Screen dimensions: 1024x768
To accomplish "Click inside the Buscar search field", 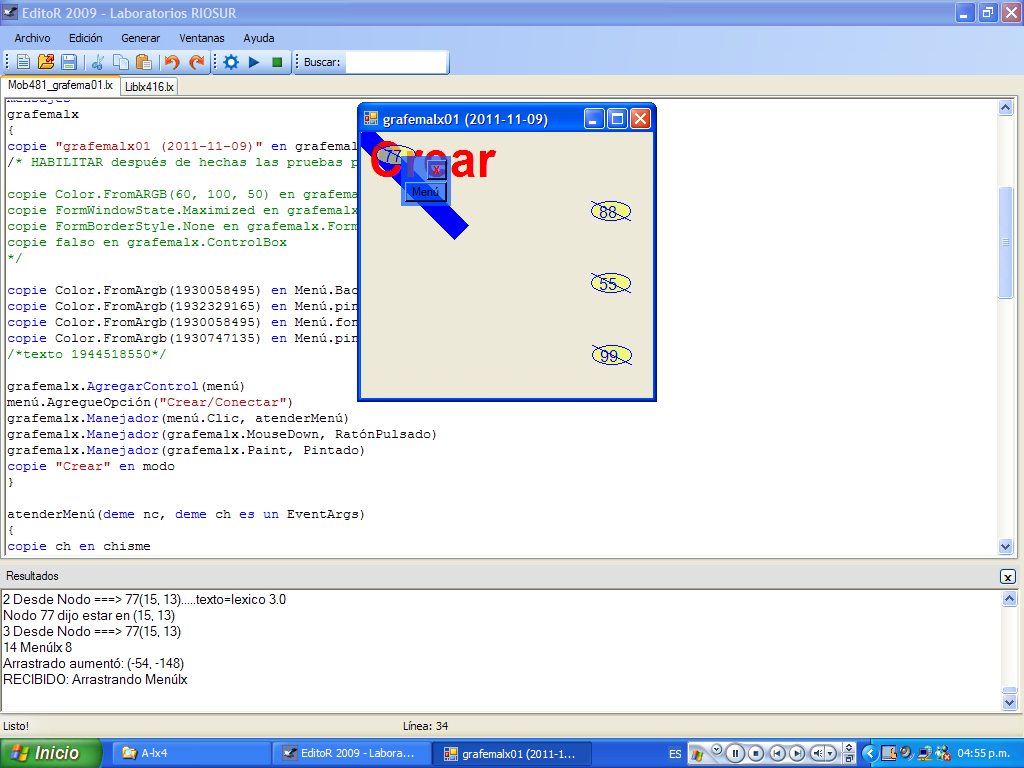I will point(395,62).
